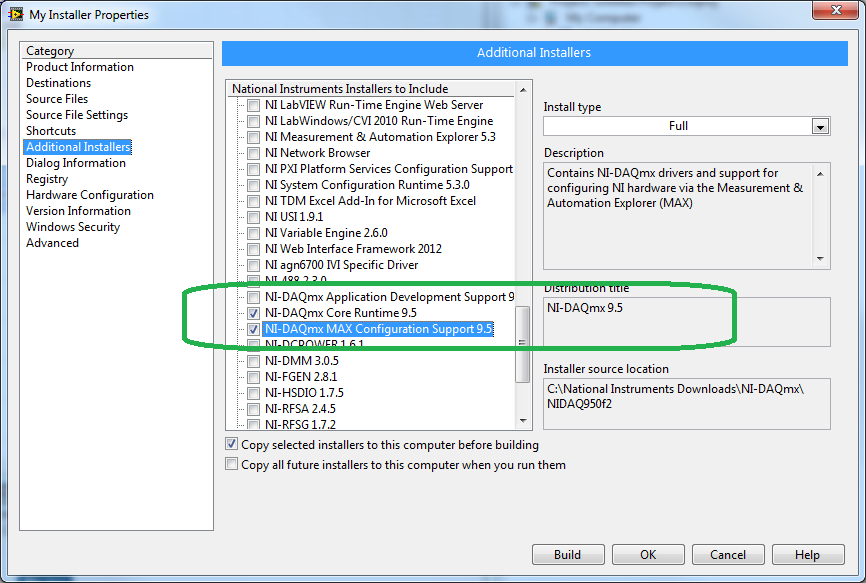Check the NI-RFSG 1.7.2 installer

coord(254,425)
